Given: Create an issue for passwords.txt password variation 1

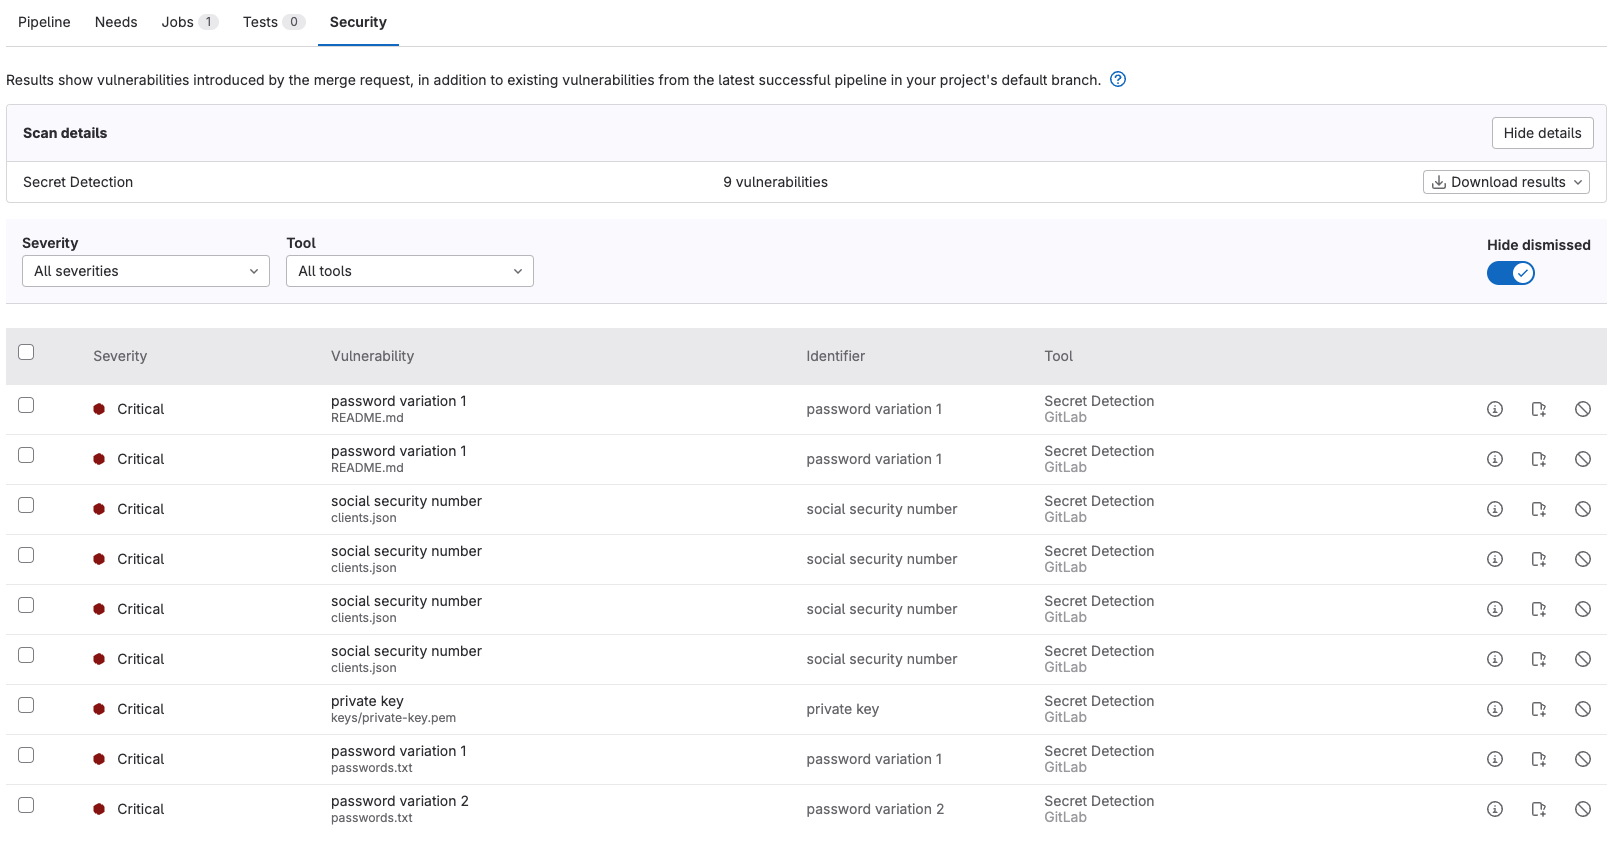Looking at the screenshot, I should point(1539,759).
